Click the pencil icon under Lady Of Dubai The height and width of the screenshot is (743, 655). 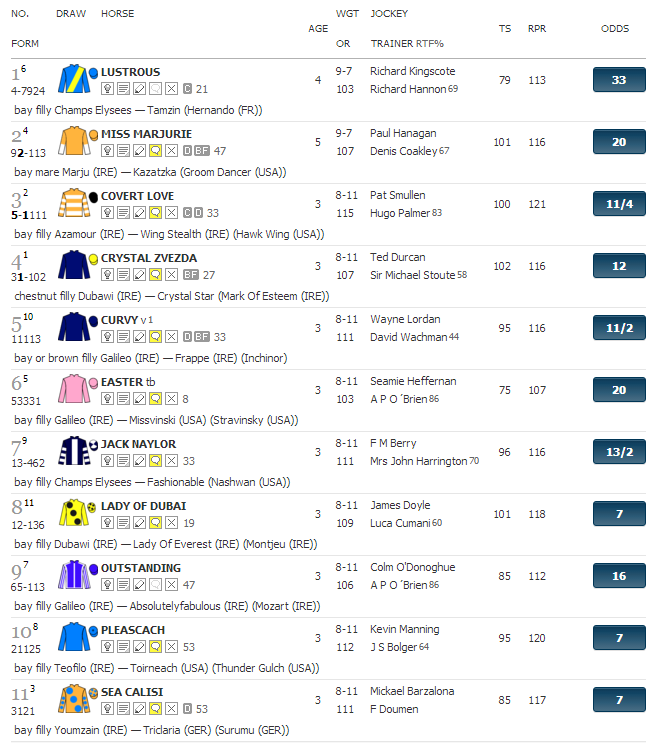pos(139,523)
